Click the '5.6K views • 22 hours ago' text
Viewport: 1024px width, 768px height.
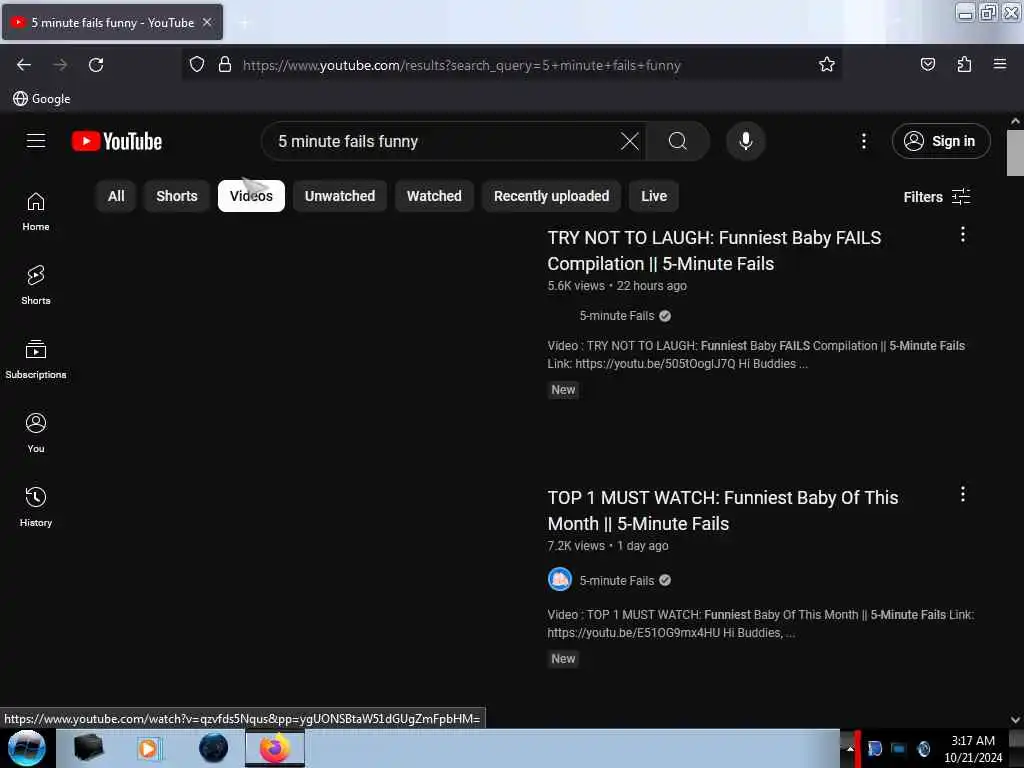point(617,285)
